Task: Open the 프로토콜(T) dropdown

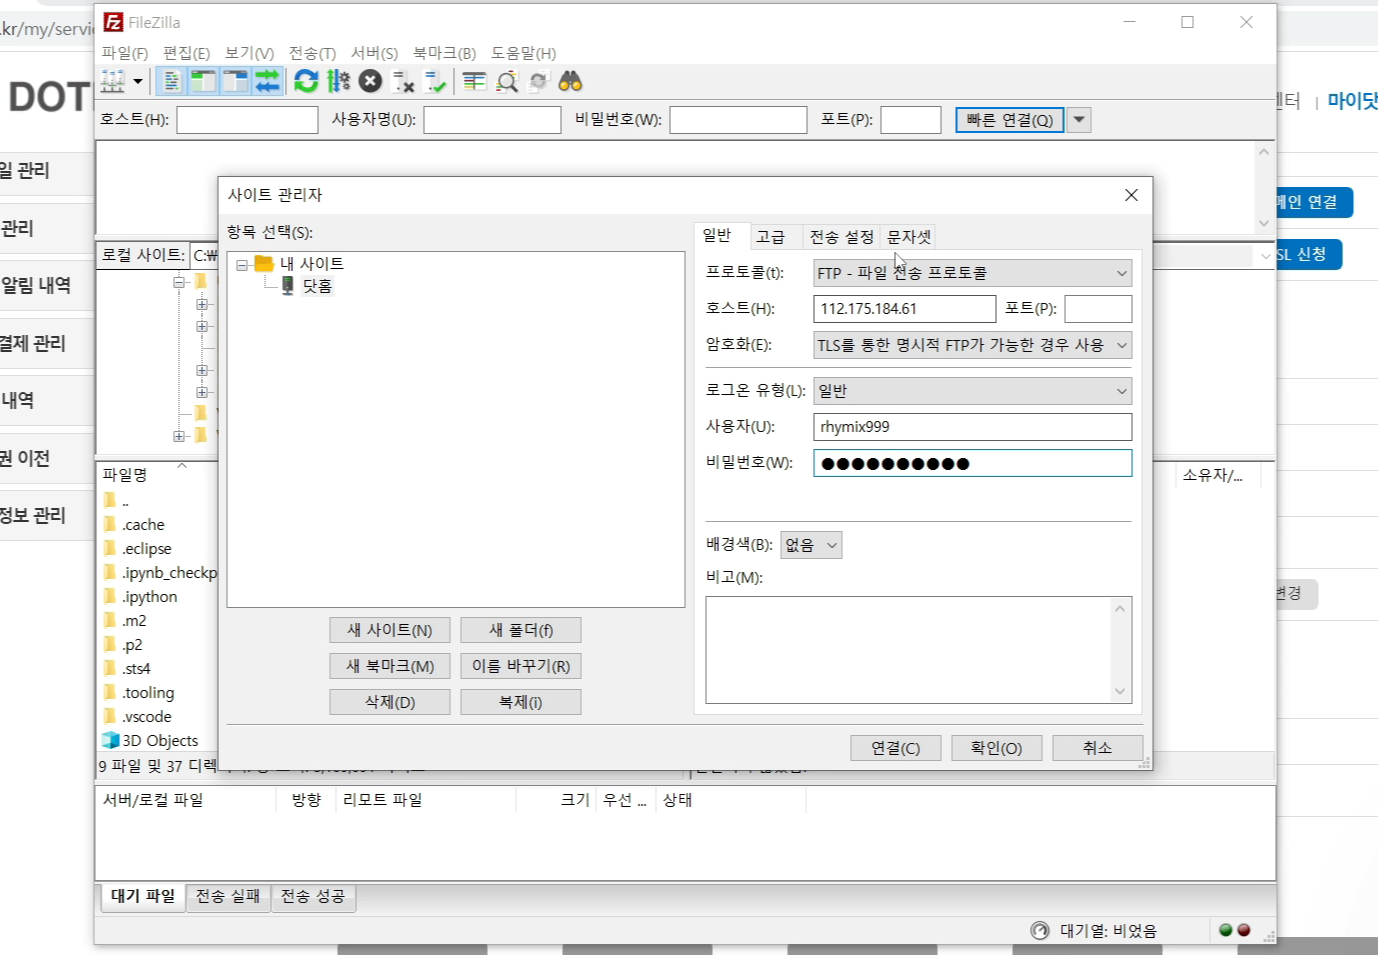Action: [x=973, y=273]
